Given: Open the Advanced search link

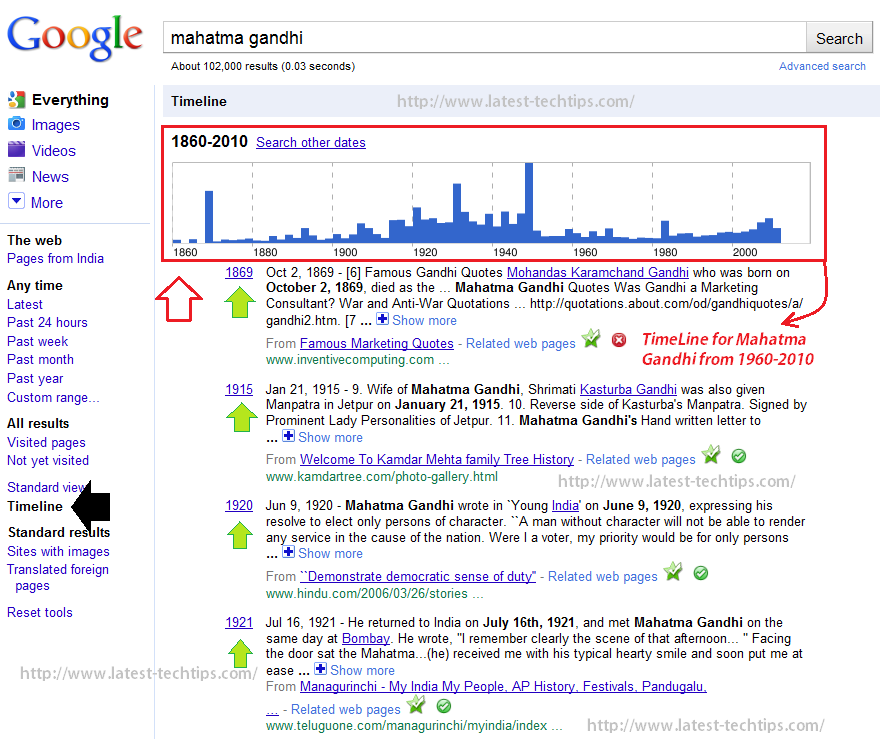Looking at the screenshot, I should click(x=822, y=66).
